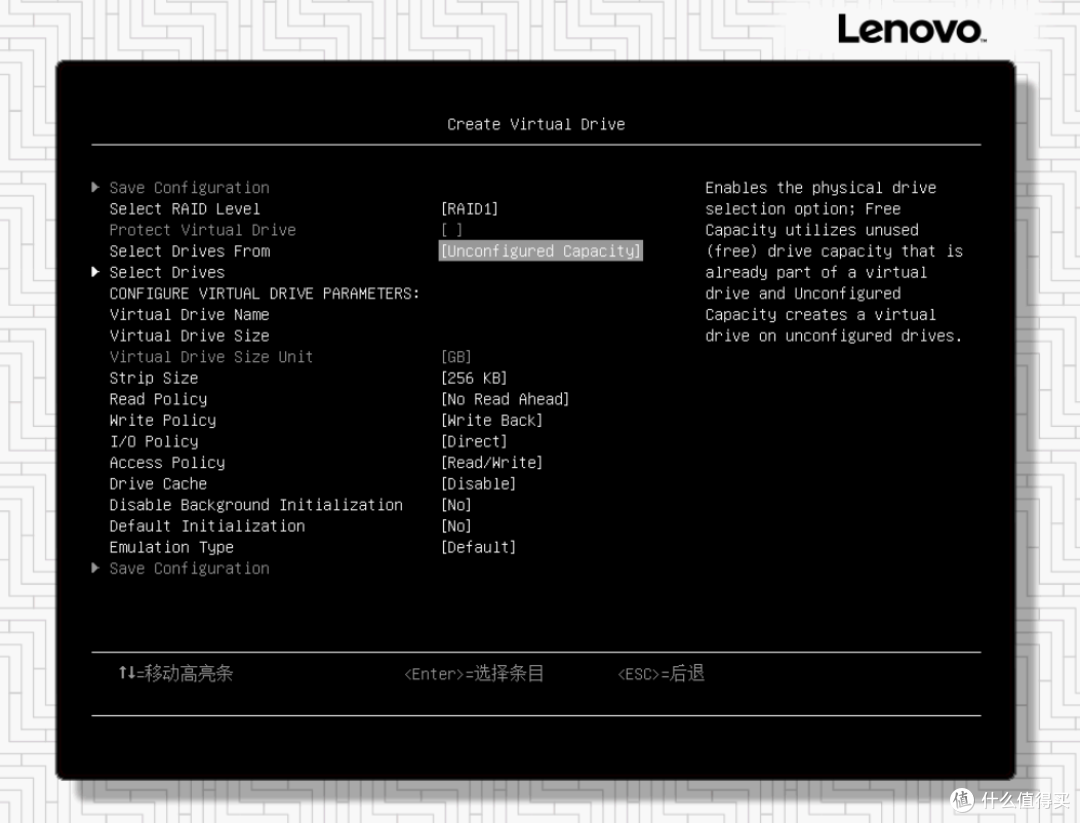Click the Create Virtual Drive title
This screenshot has width=1080, height=823.
[x=536, y=125]
